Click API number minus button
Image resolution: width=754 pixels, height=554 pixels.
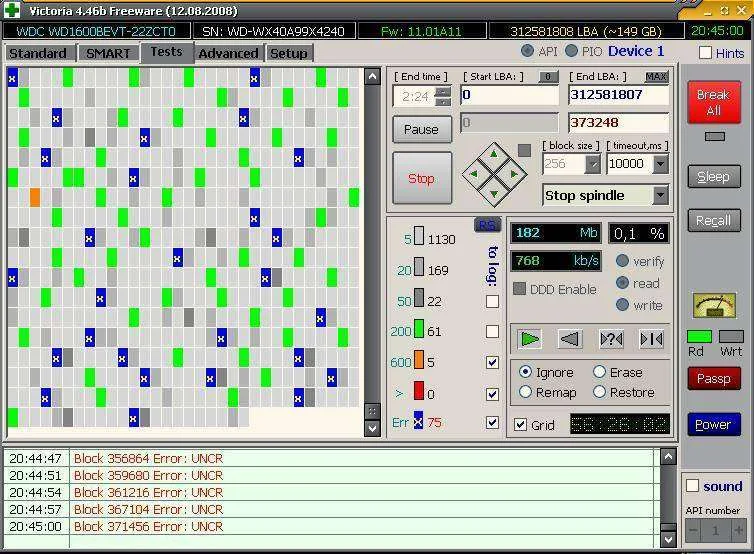coord(693,531)
